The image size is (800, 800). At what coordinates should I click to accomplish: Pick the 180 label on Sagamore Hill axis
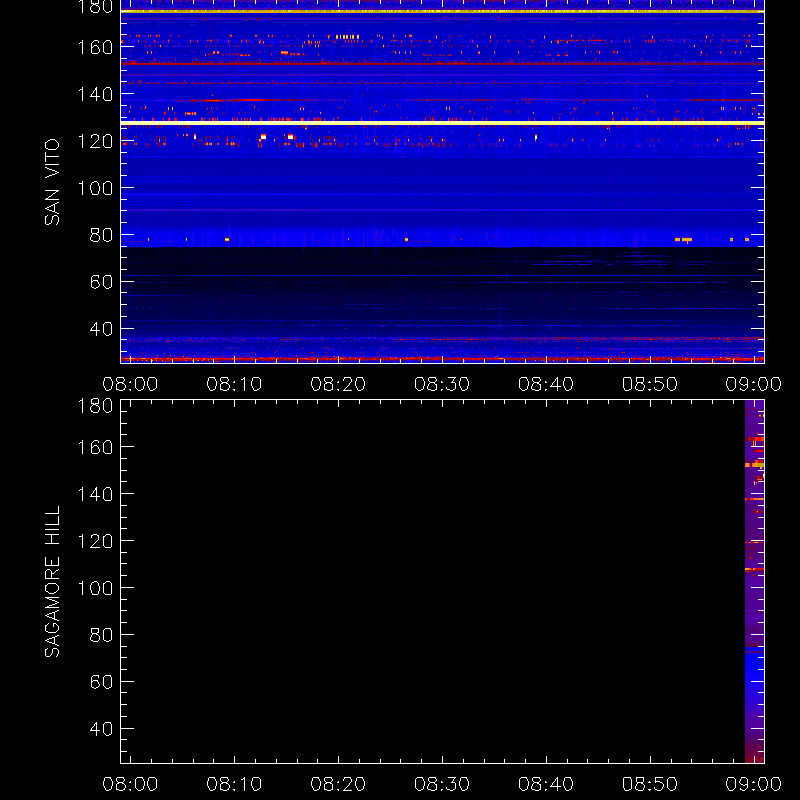tap(95, 406)
